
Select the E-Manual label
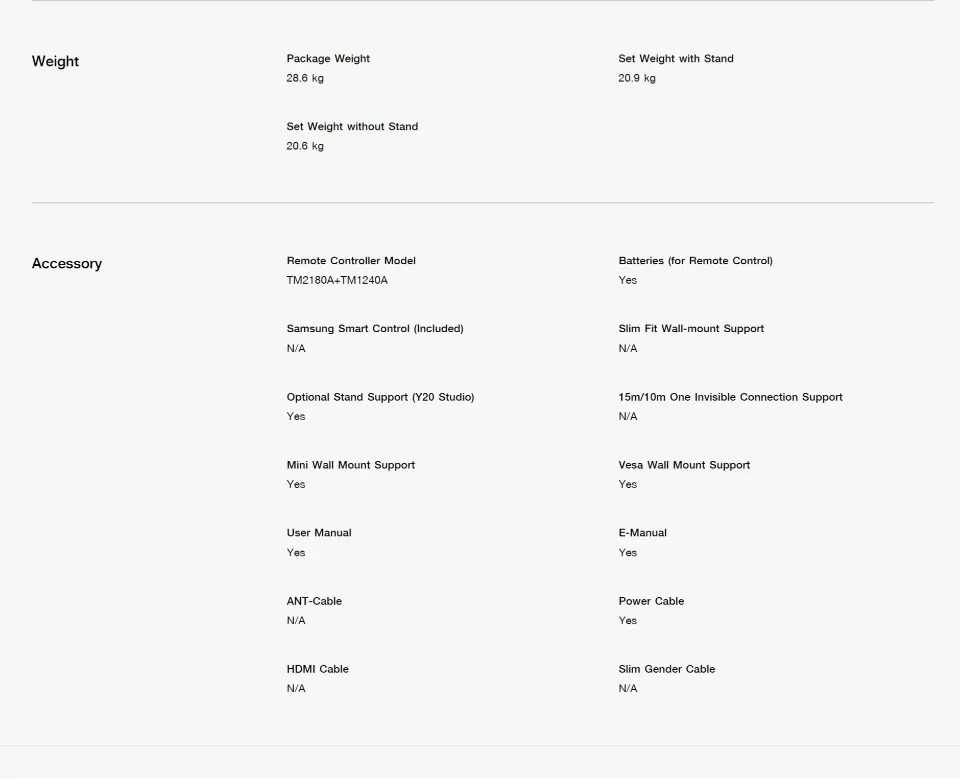pyautogui.click(x=642, y=533)
